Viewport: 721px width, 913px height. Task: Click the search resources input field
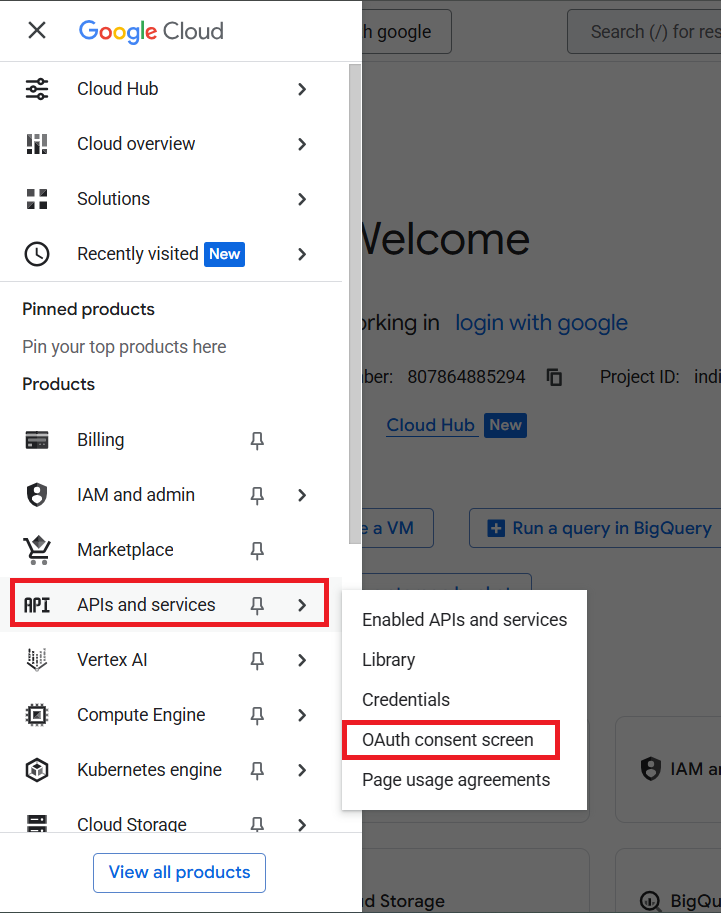point(644,31)
